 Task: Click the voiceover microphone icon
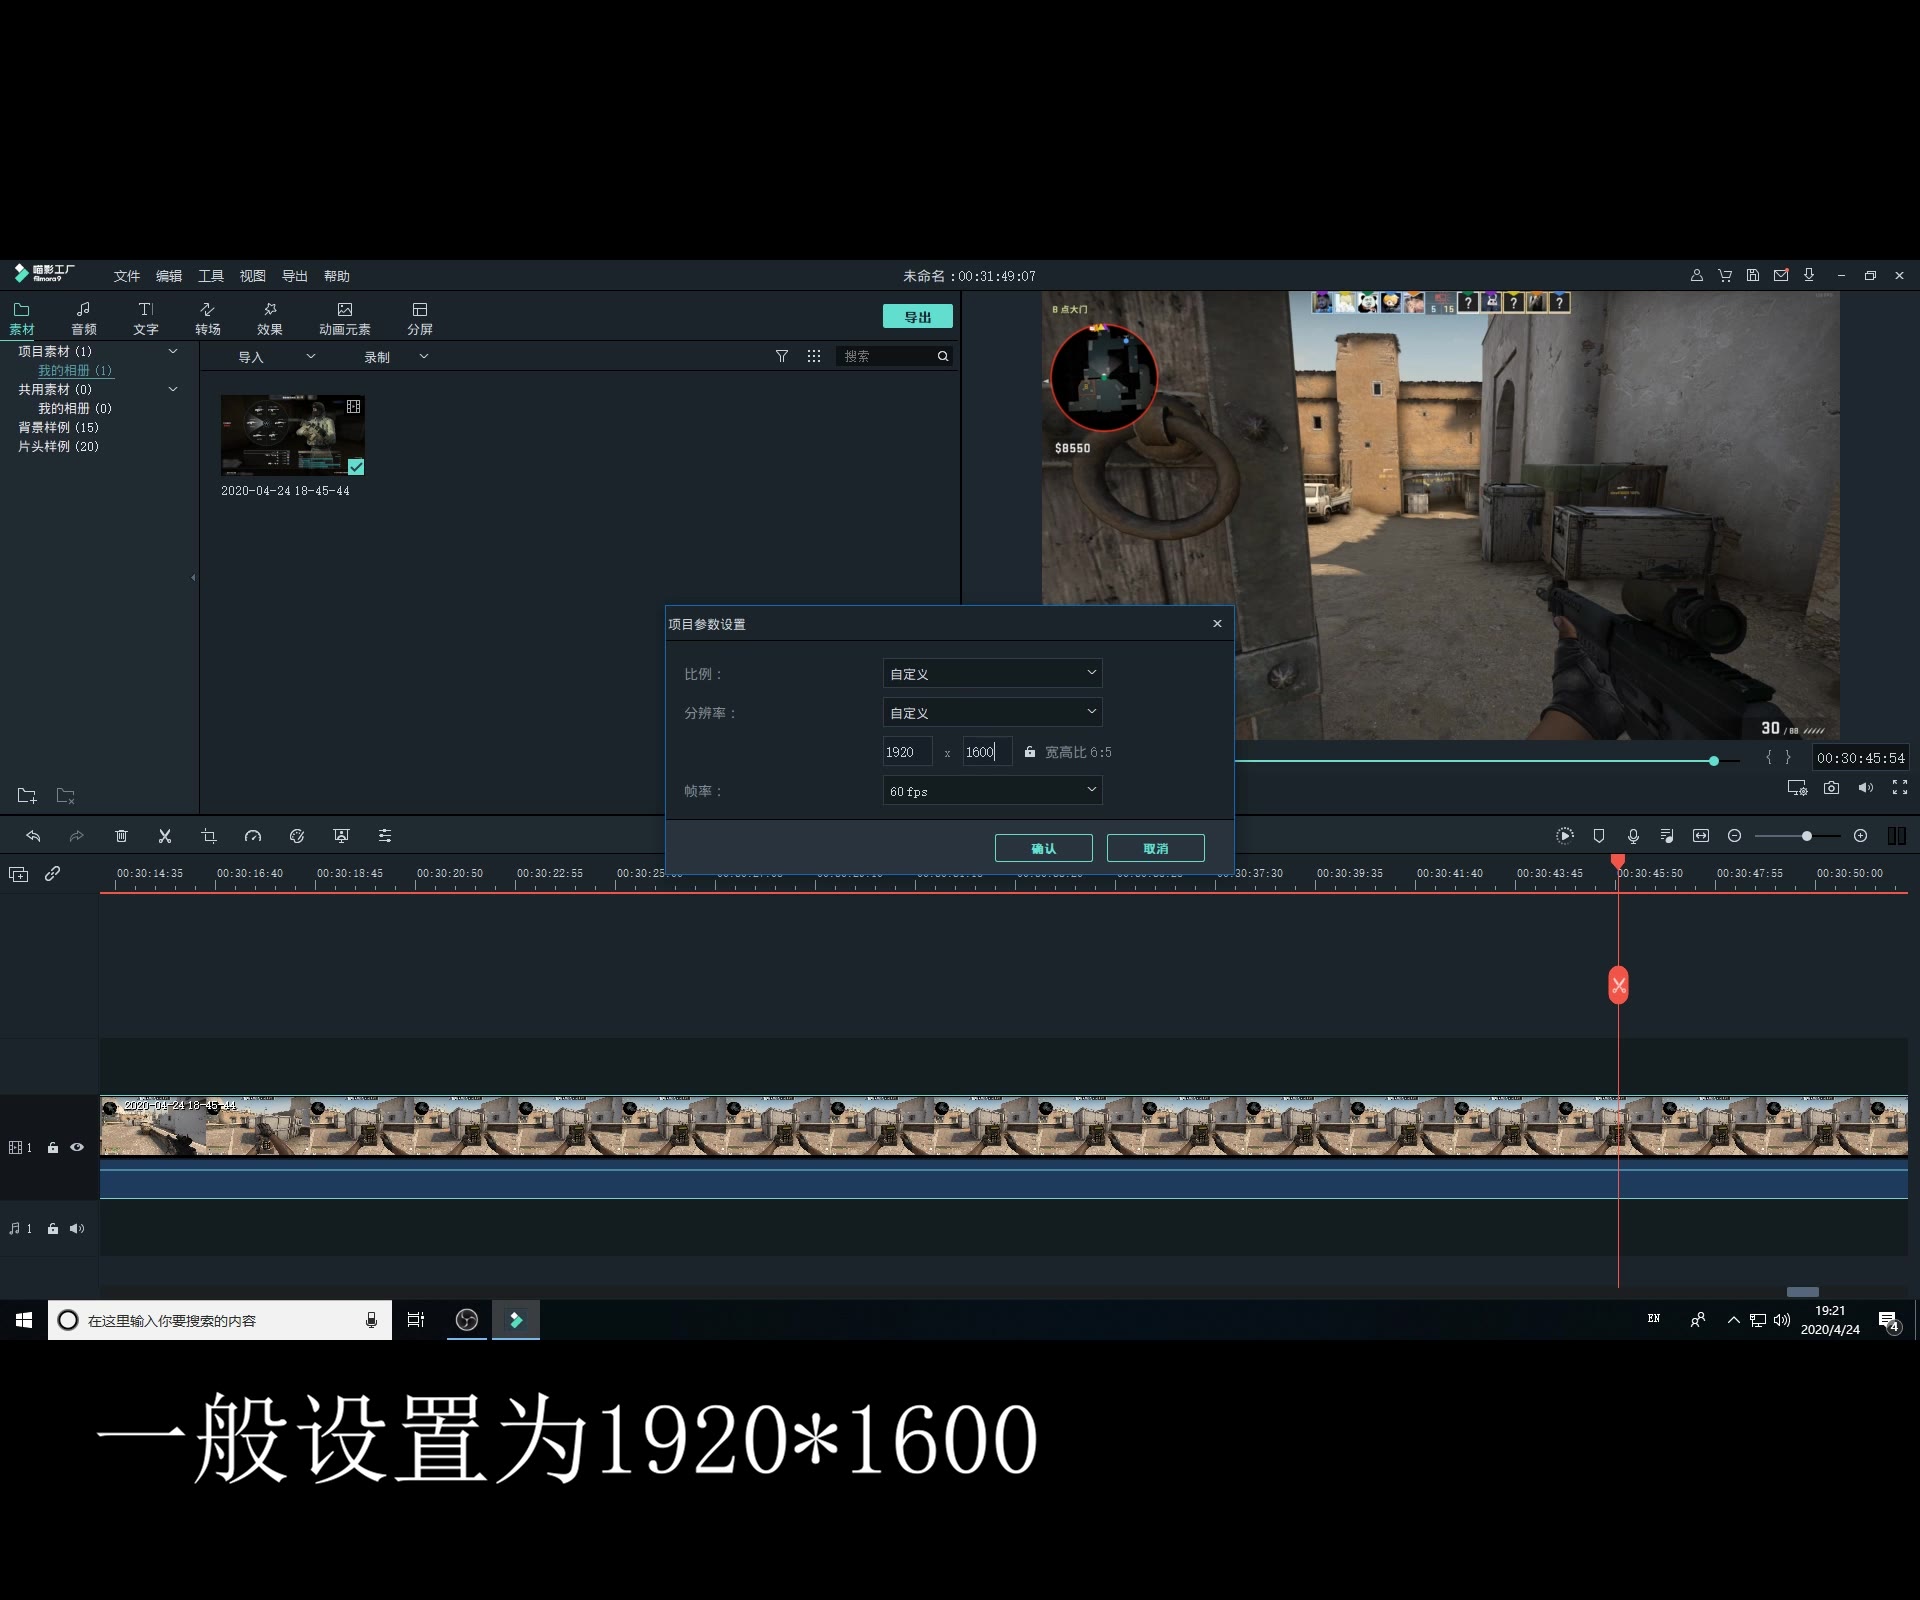click(1633, 836)
